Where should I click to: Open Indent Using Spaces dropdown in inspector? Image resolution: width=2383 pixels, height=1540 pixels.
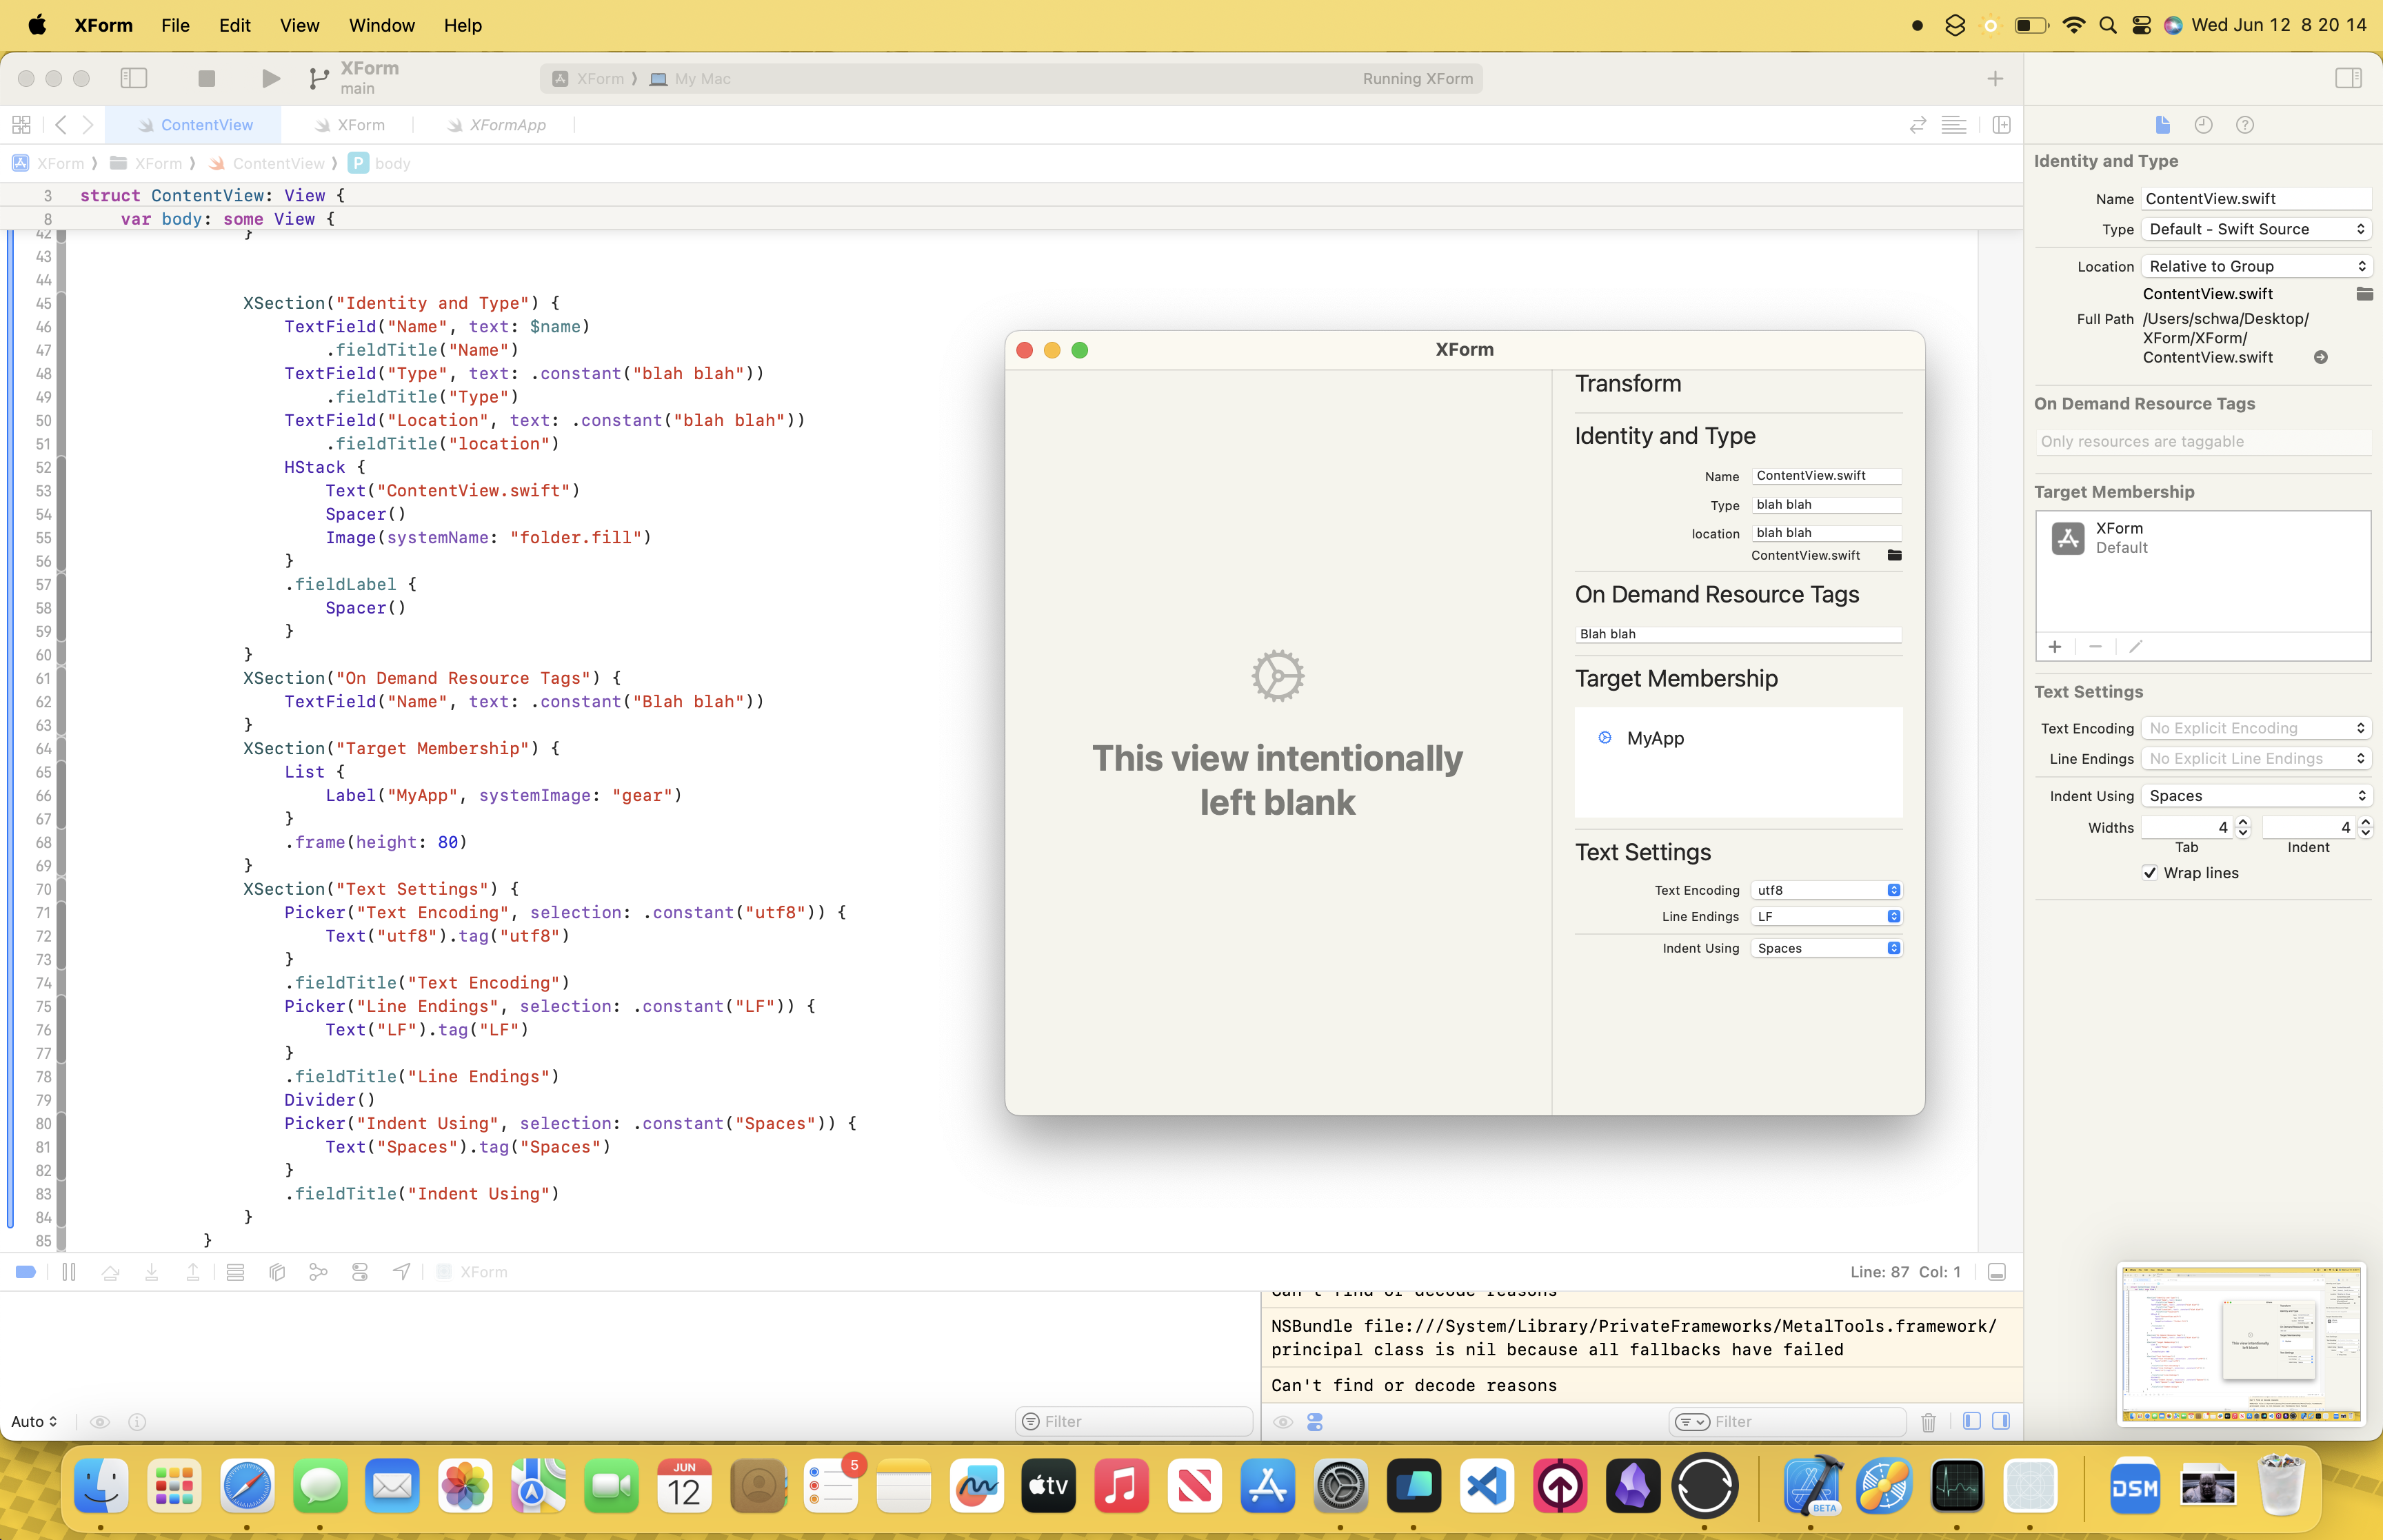tap(2256, 796)
